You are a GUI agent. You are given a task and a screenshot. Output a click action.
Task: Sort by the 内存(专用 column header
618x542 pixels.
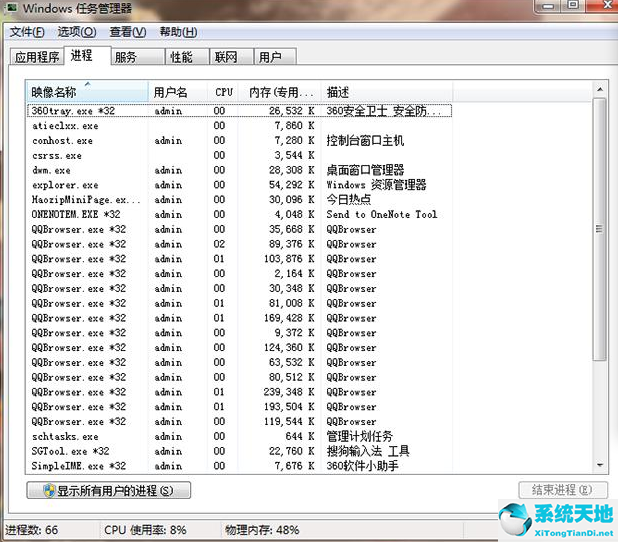point(280,92)
